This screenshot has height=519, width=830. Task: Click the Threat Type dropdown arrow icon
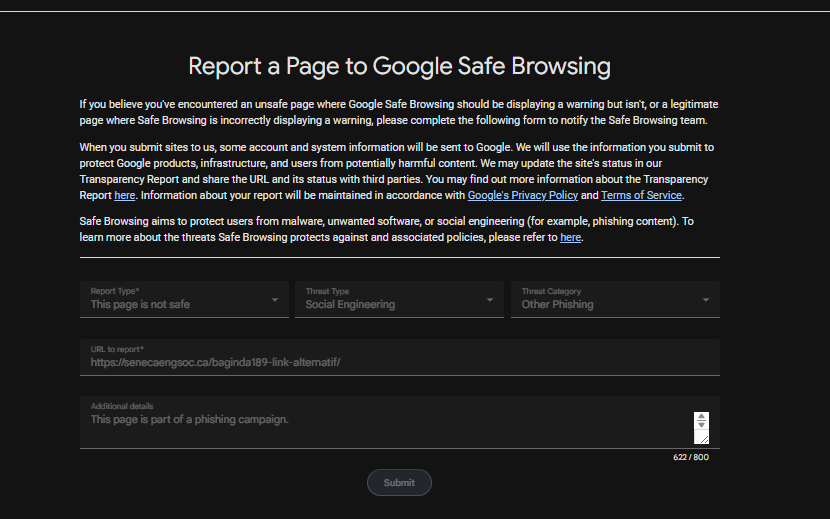(490, 300)
